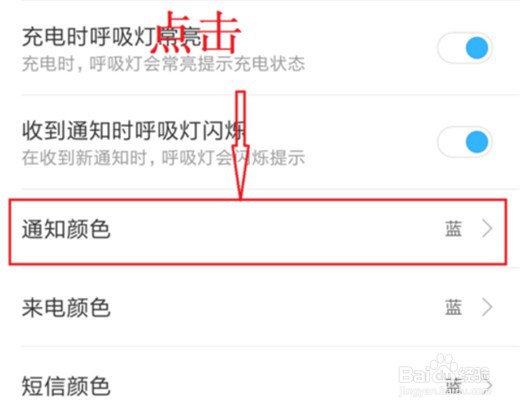Click the 蓝 value for 来电颜色

pos(454,307)
